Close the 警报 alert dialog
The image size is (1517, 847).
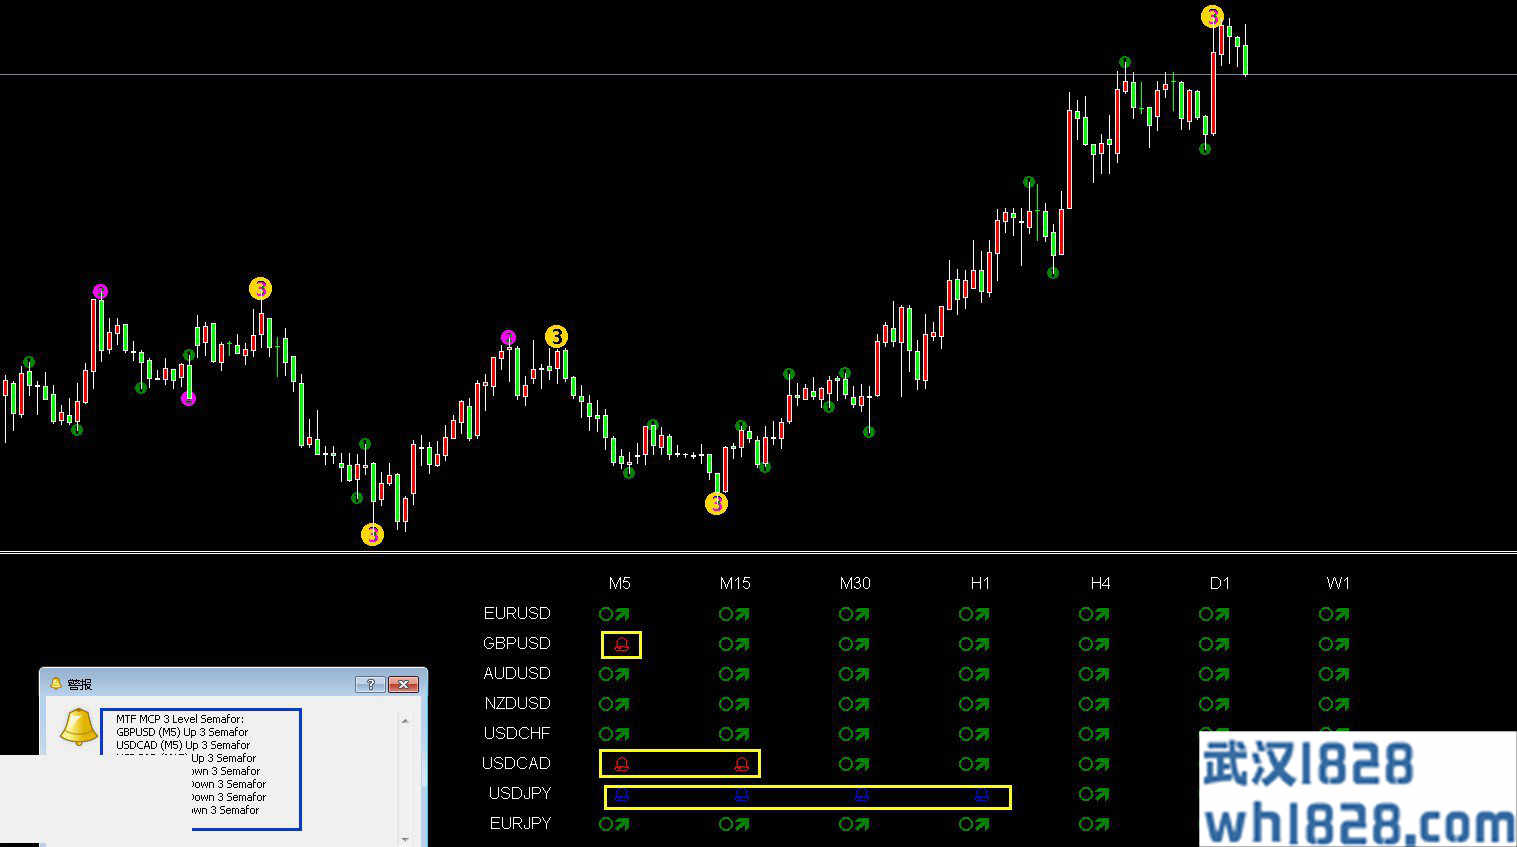click(403, 684)
